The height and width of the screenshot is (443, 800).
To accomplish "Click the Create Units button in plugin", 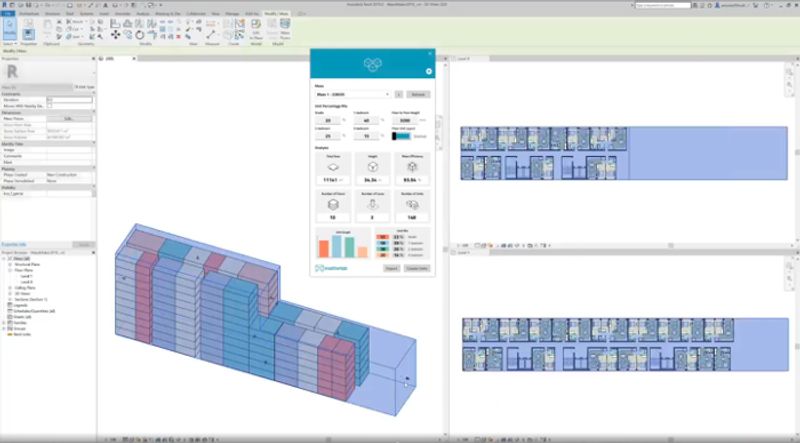I will [x=416, y=268].
